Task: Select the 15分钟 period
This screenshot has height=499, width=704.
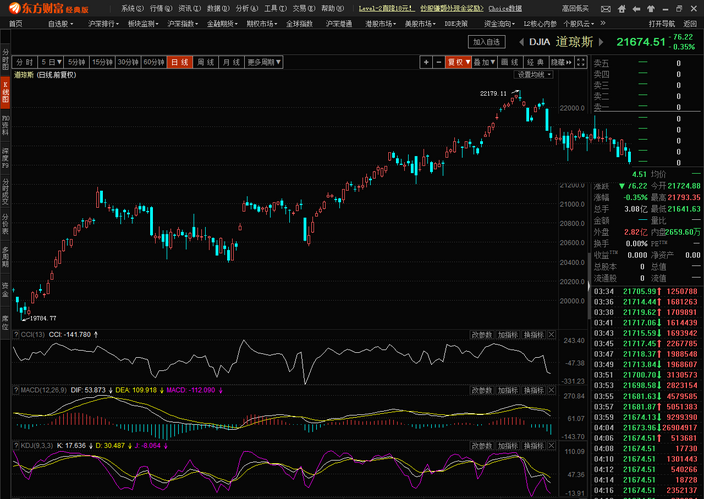Action: (102, 62)
